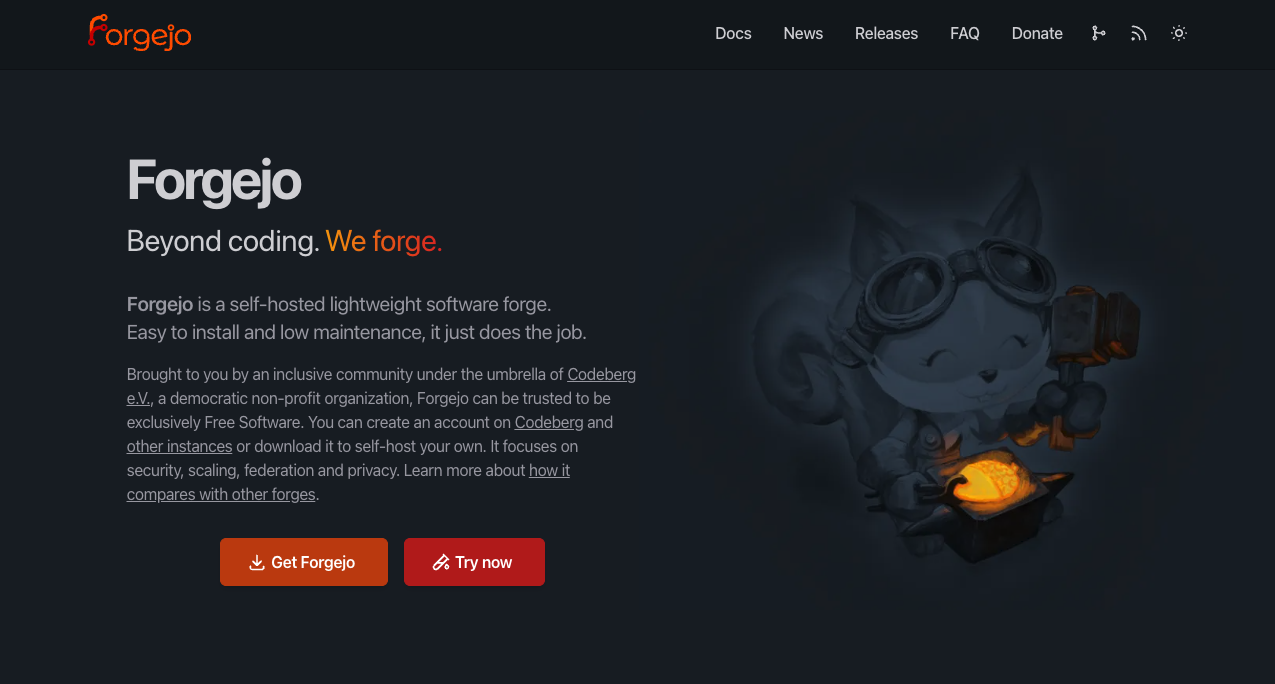Open the other instances link
This screenshot has height=684, width=1275.
click(179, 446)
